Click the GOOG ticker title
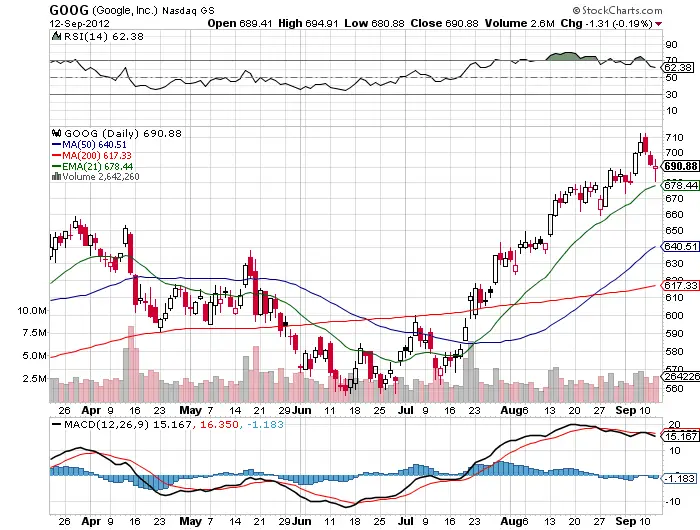The height and width of the screenshot is (530, 700). click(69, 10)
